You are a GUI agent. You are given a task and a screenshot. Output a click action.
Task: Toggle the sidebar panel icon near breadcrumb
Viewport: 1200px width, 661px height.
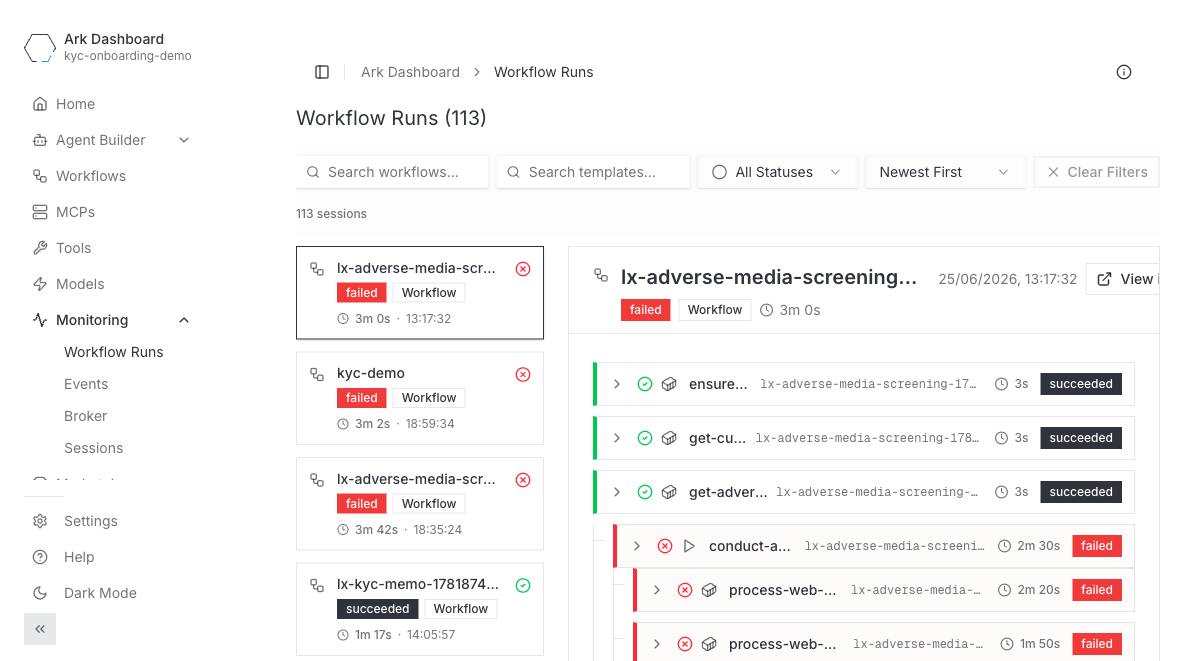tap(322, 72)
